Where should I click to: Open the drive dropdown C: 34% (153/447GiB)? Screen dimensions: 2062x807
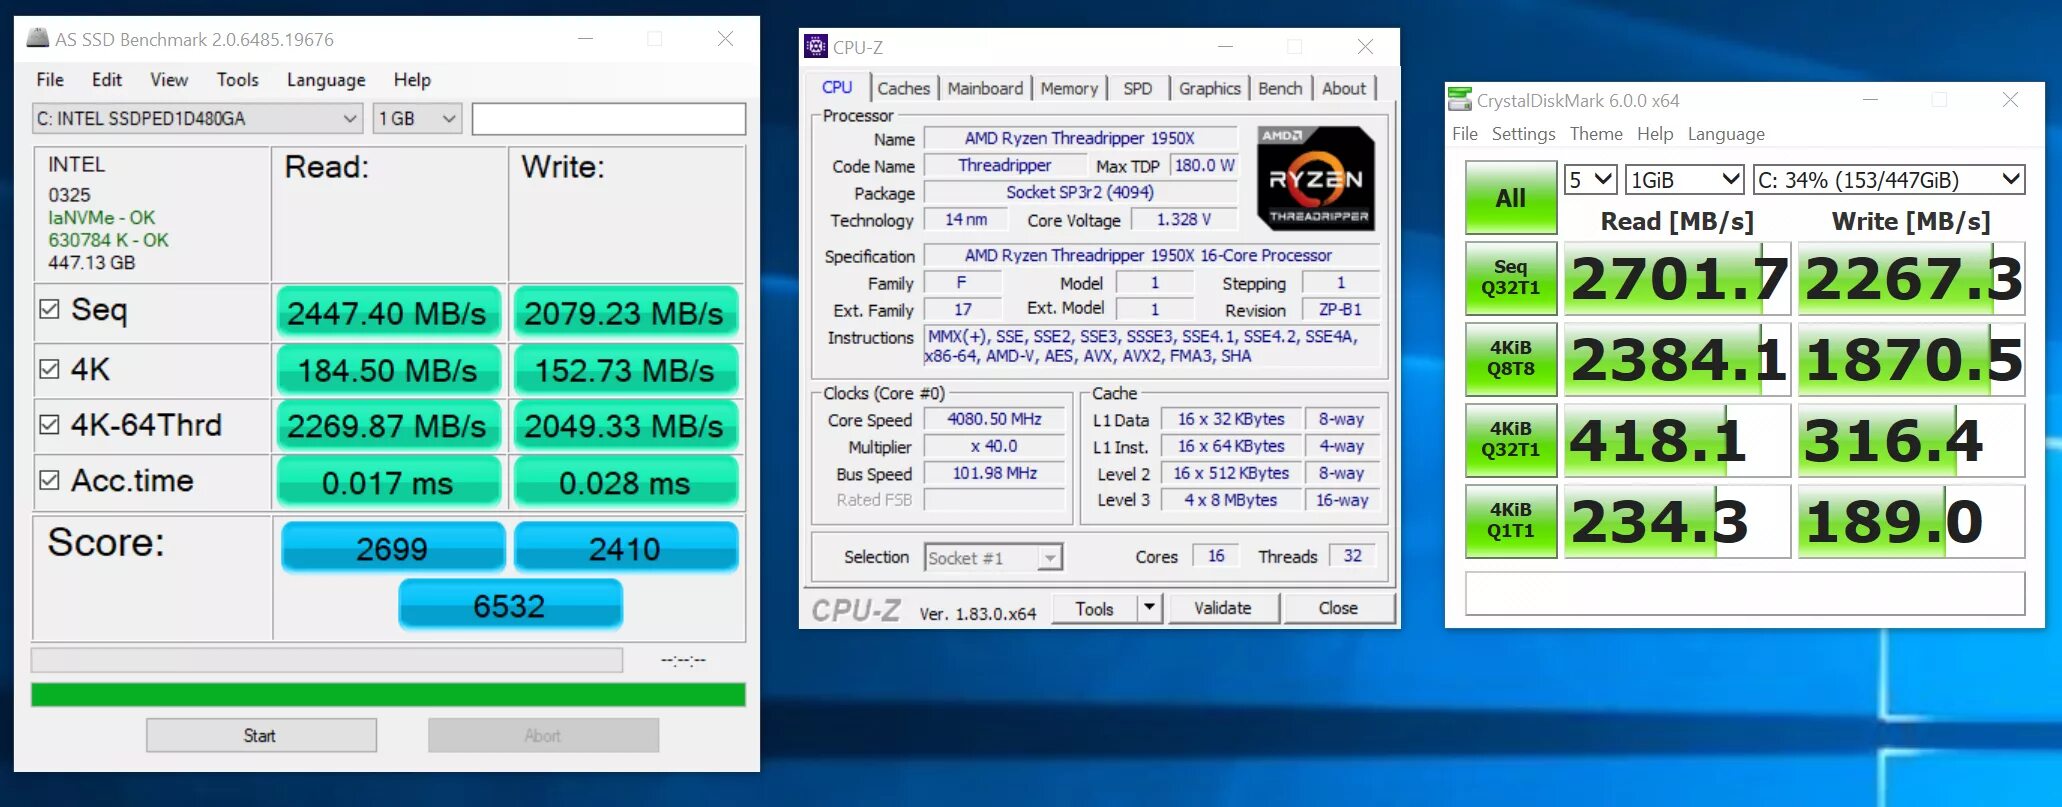[1889, 180]
